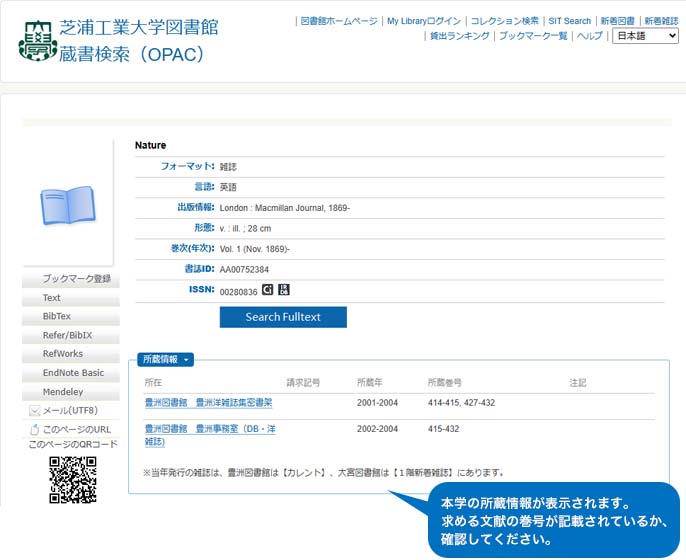Click the 415-432 volumes cell

[x=444, y=429]
